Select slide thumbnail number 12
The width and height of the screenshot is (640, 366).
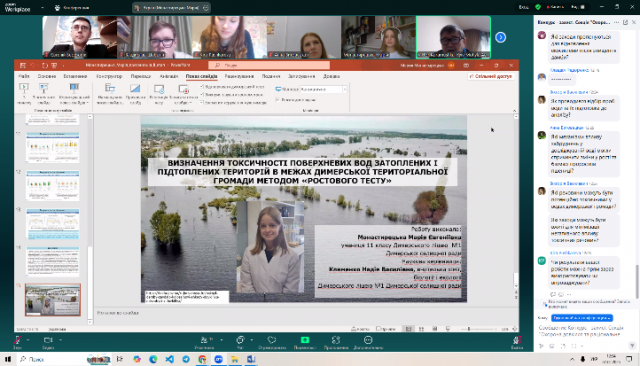pos(53,185)
